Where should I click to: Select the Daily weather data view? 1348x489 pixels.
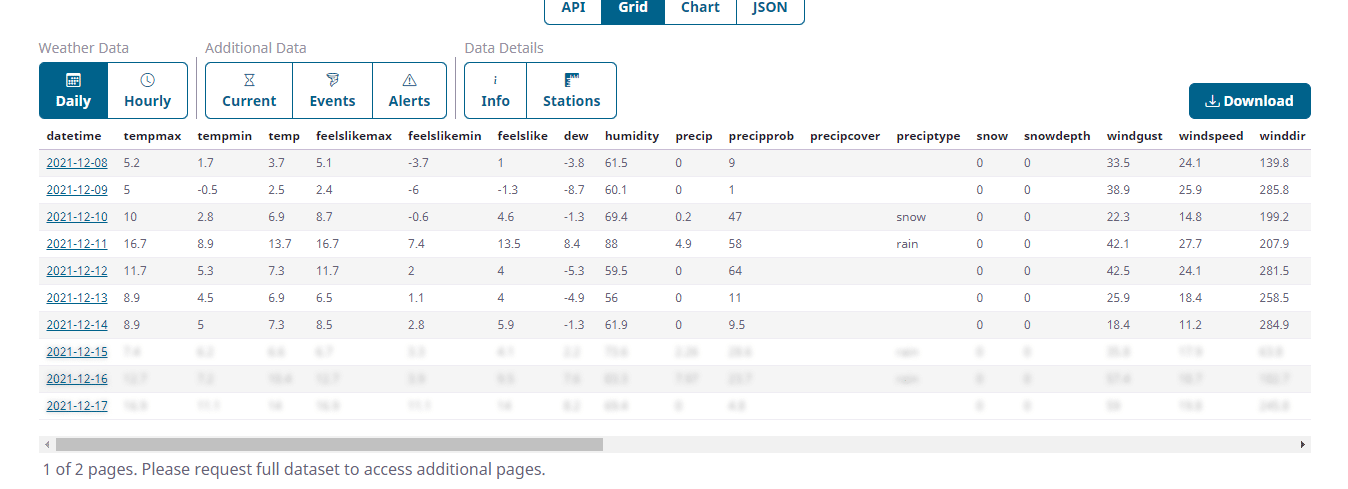[73, 91]
